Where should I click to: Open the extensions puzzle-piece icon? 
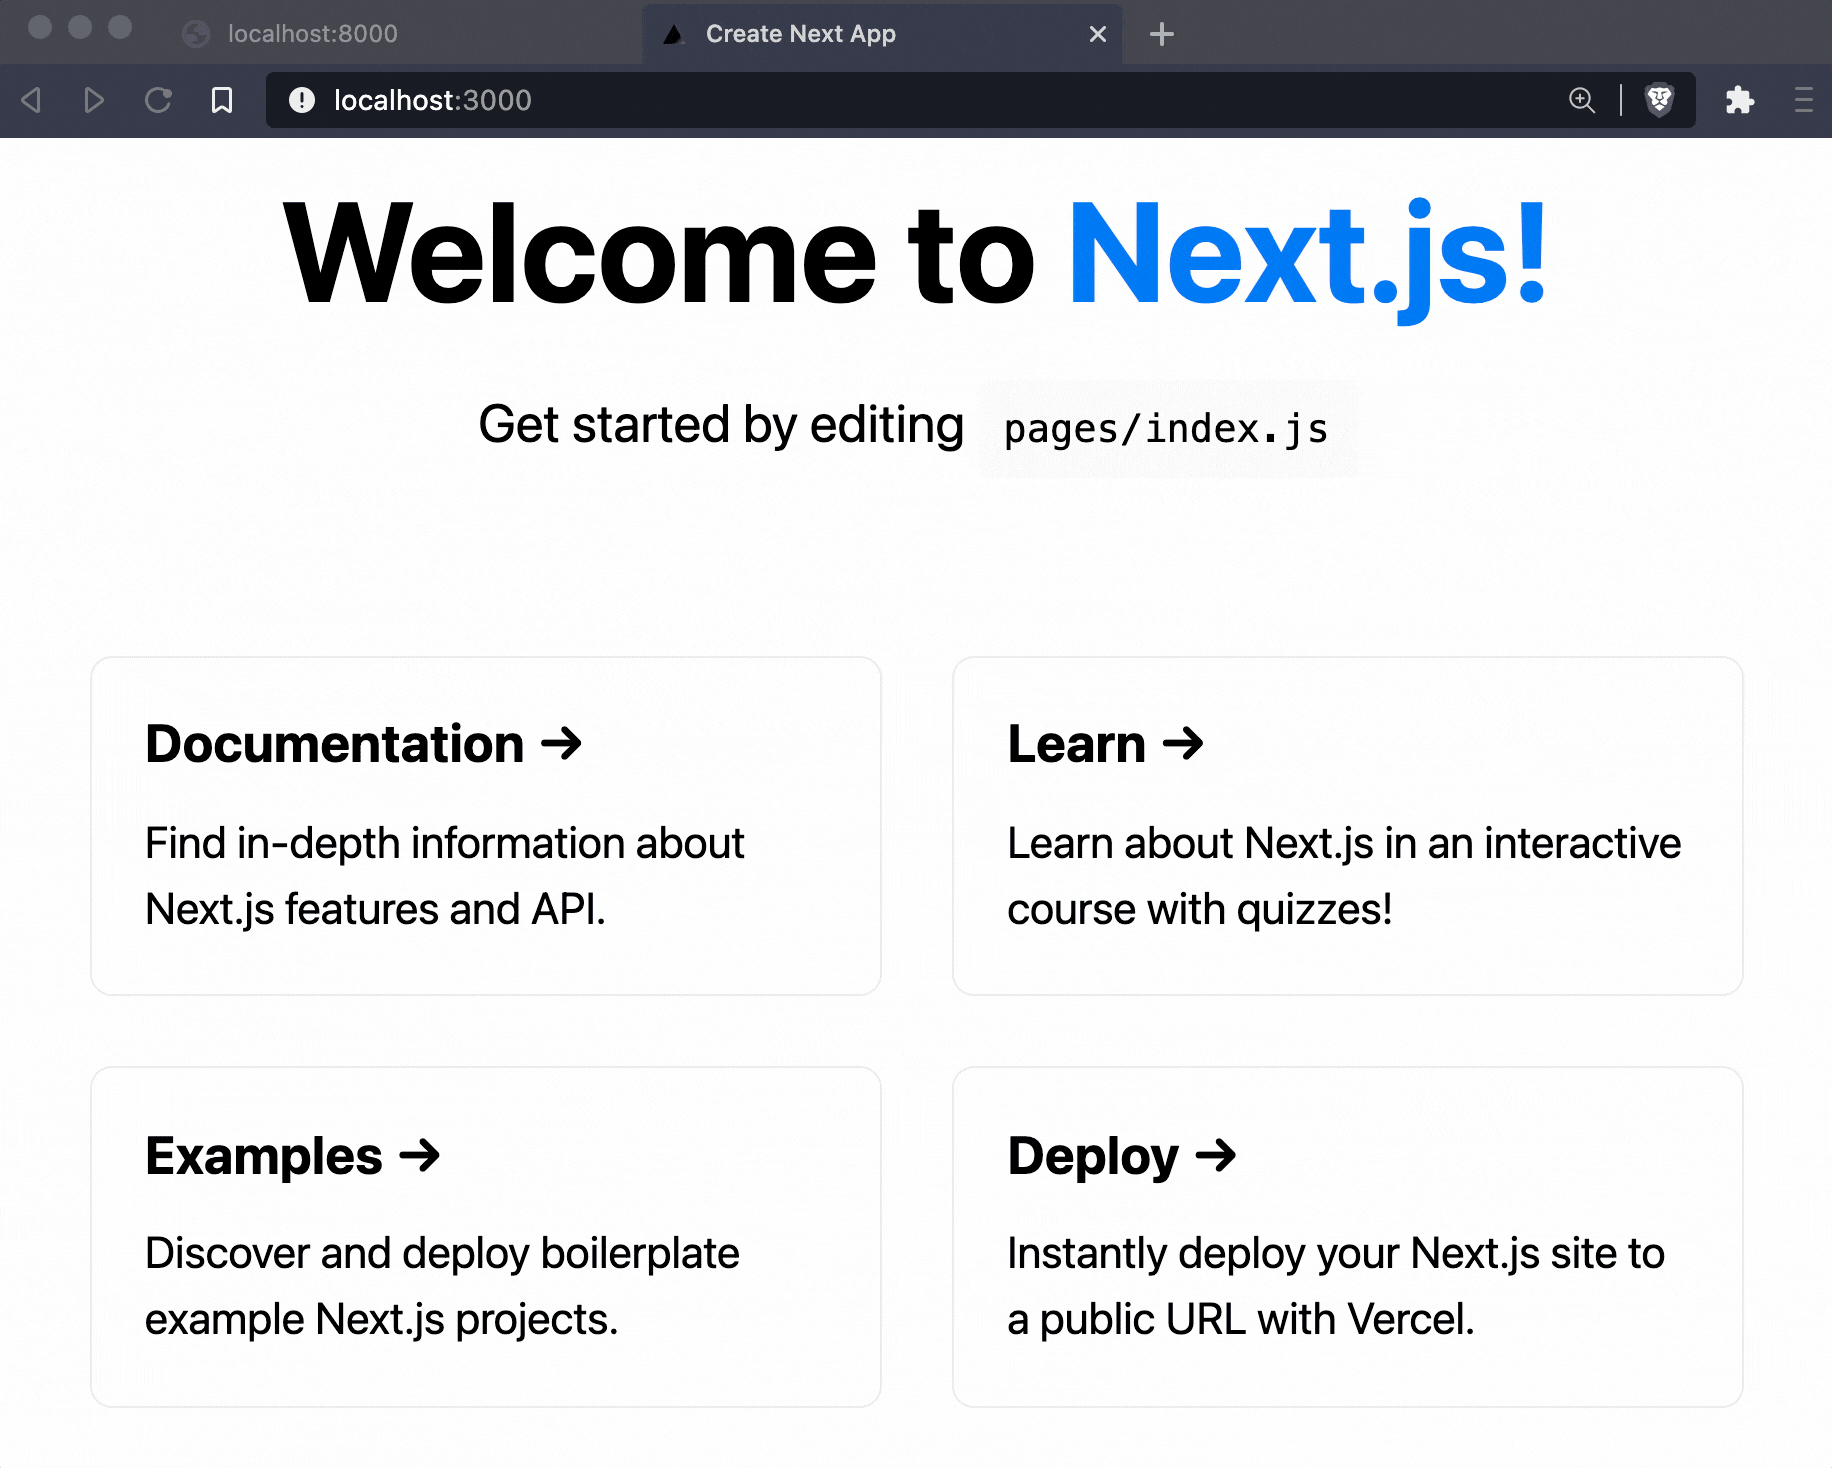(x=1739, y=100)
